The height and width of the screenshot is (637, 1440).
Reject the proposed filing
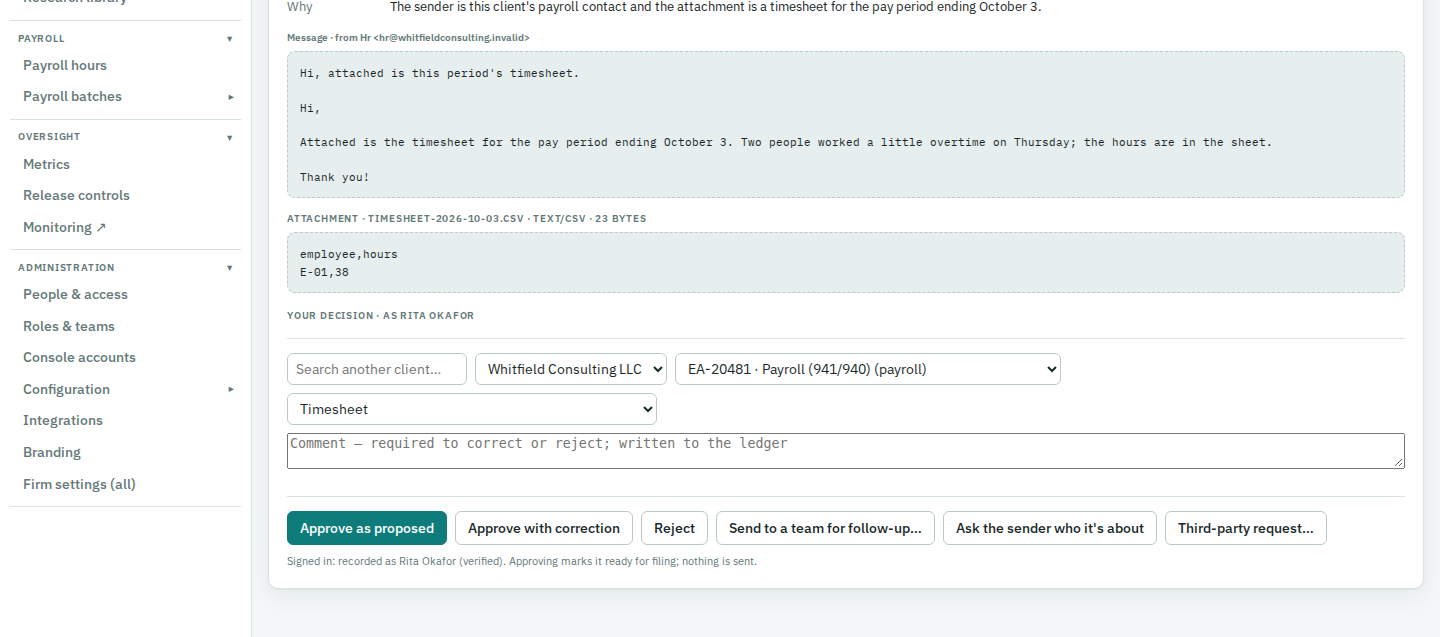(675, 528)
